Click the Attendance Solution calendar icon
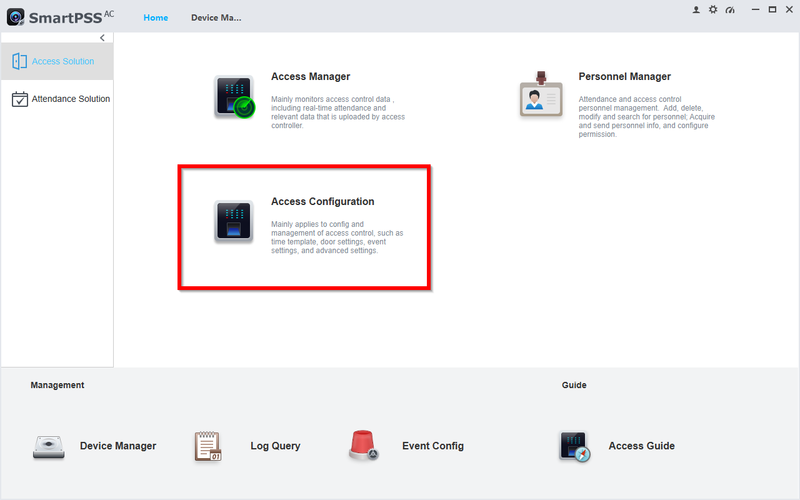This screenshot has width=800, height=500. coord(19,99)
